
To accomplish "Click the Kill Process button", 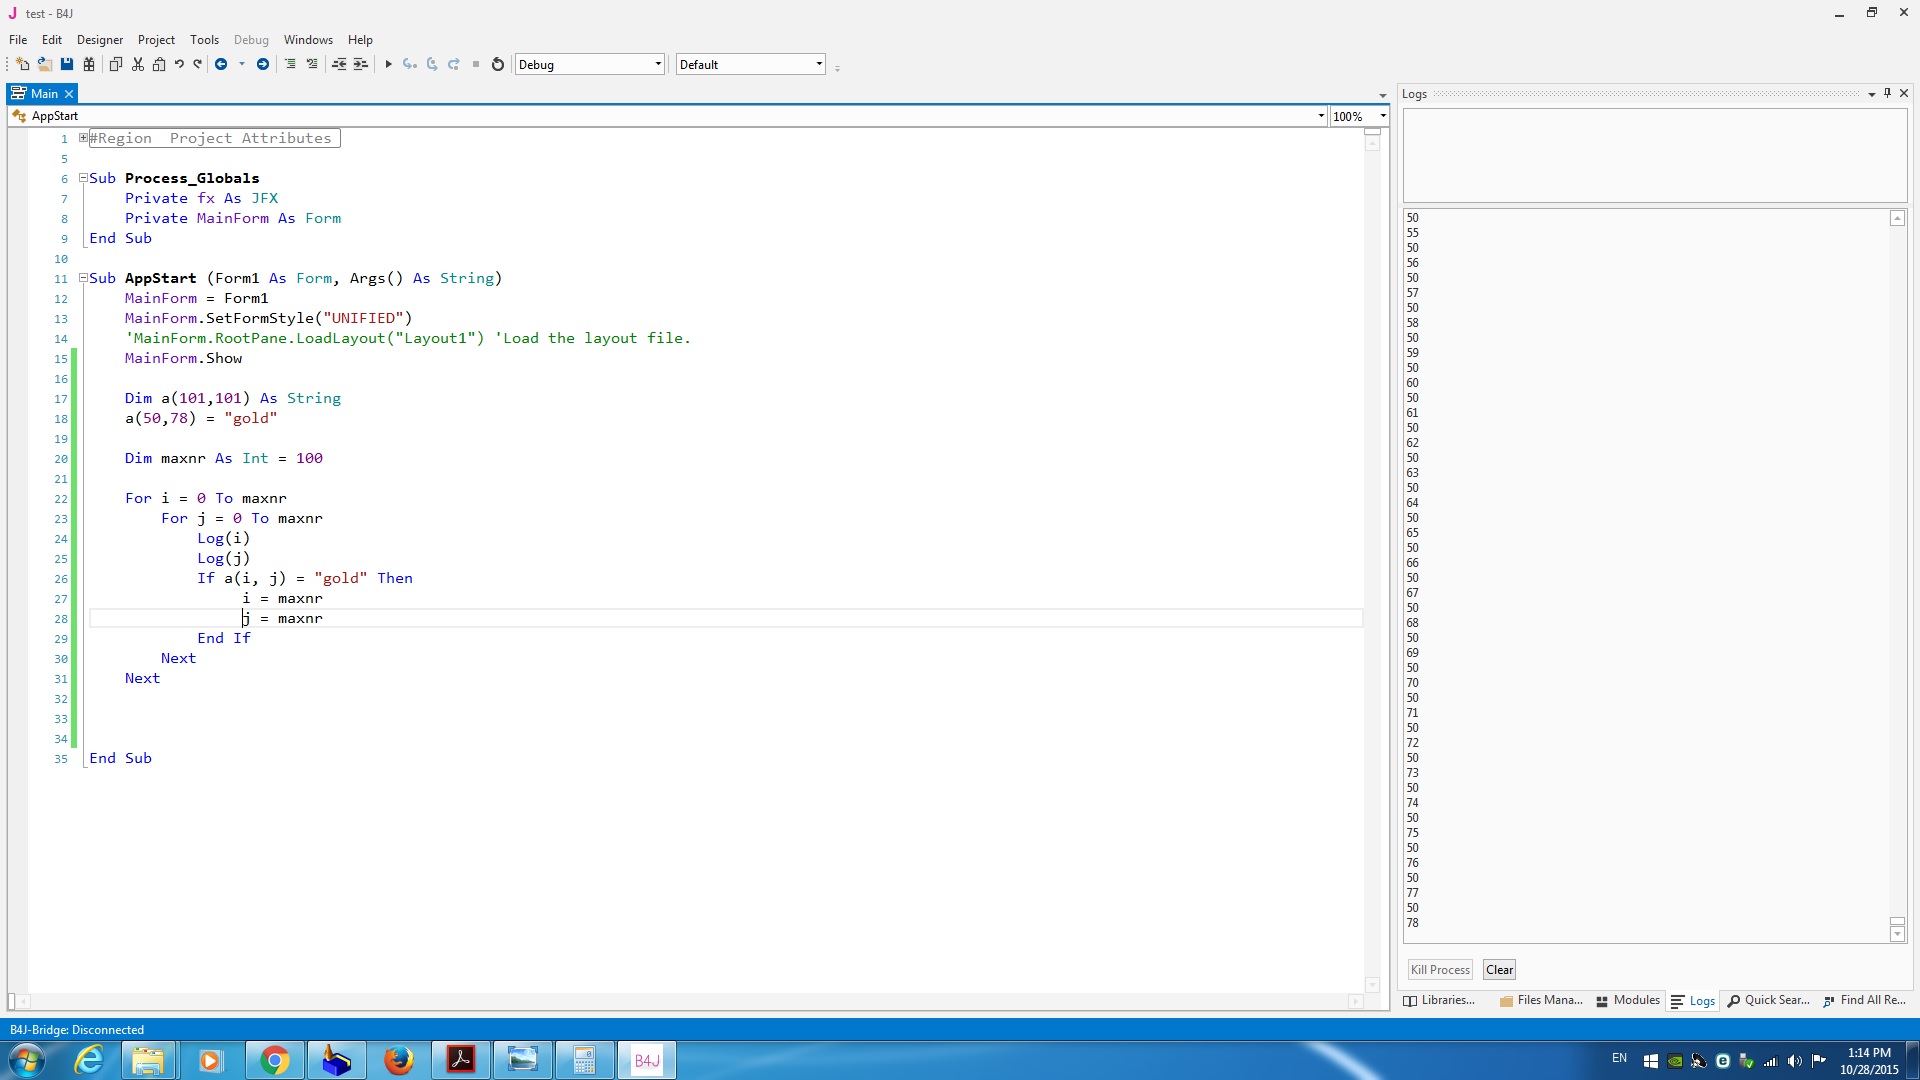I will coord(1440,970).
